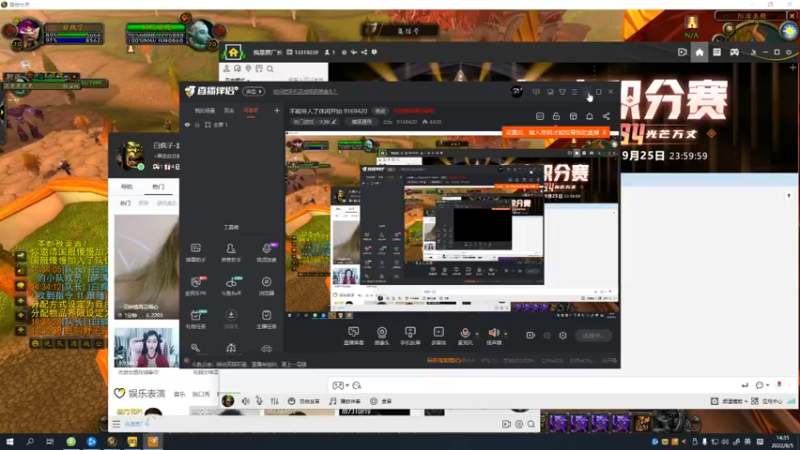
Task: Click the greyed start-stream button
Action: (x=593, y=335)
